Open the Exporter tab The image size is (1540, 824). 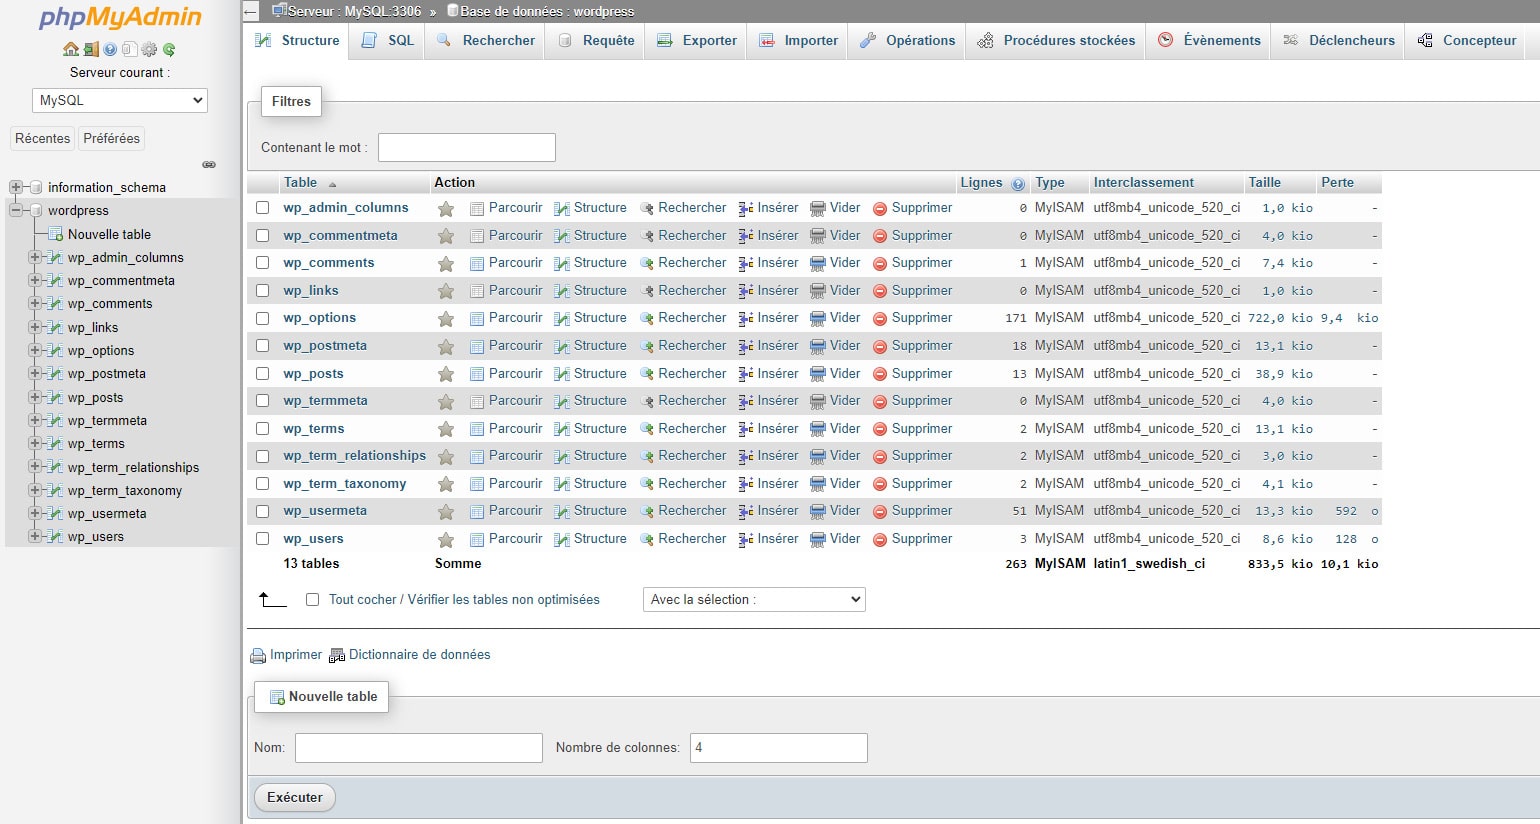[697, 41]
